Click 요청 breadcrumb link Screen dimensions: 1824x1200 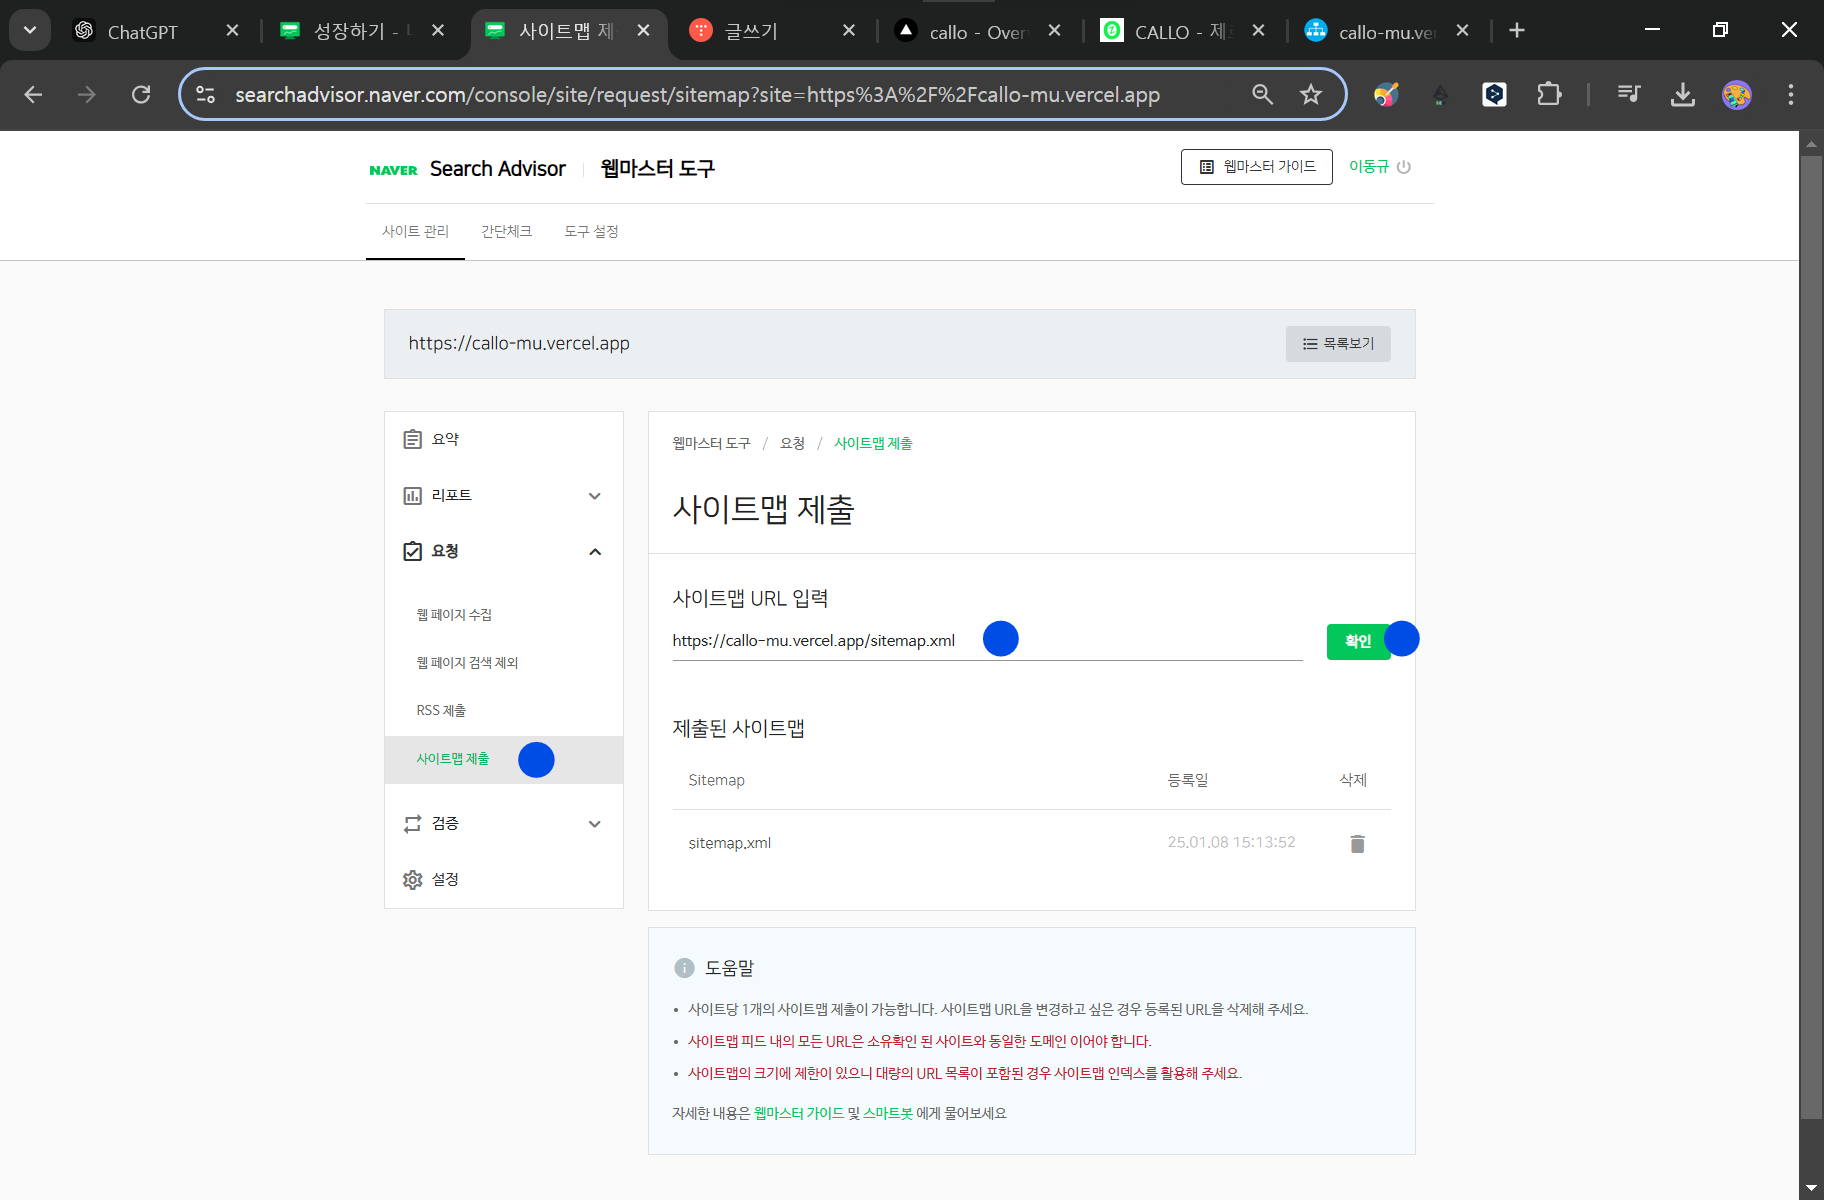coord(792,443)
